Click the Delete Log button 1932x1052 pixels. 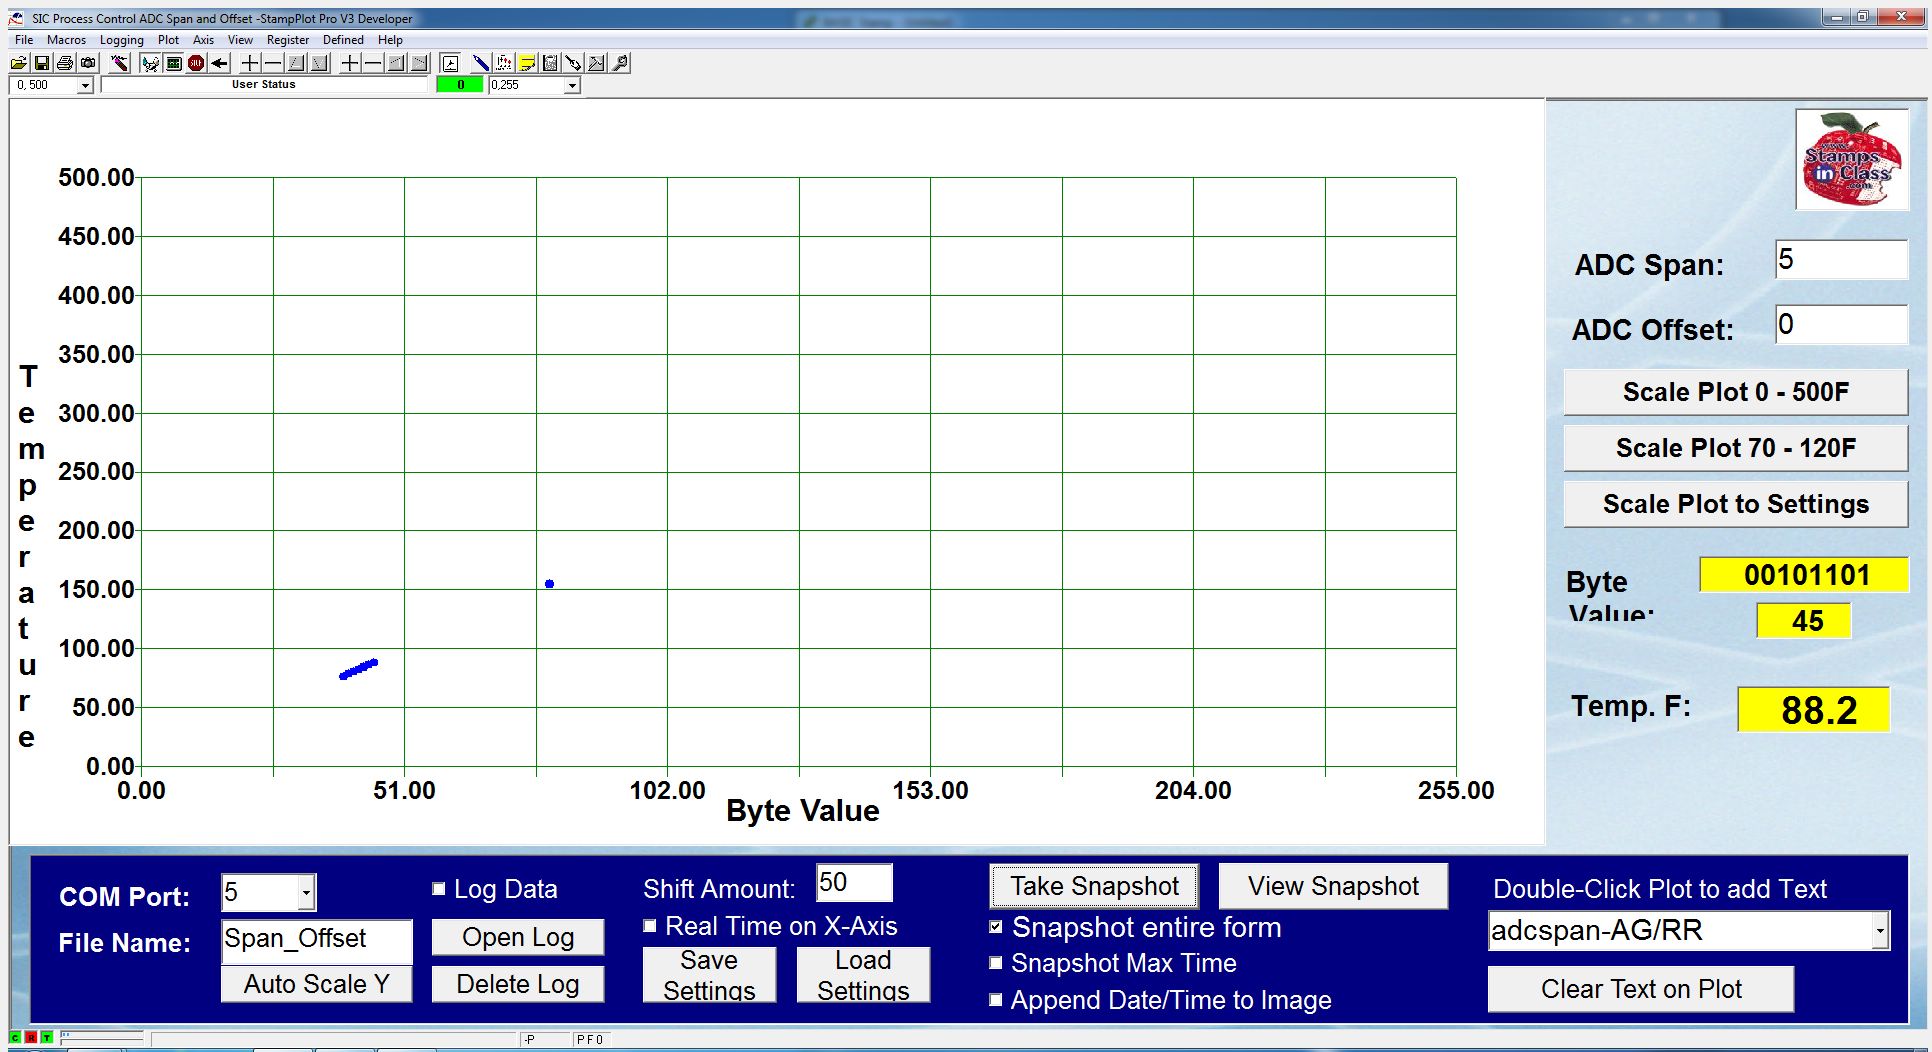point(518,984)
